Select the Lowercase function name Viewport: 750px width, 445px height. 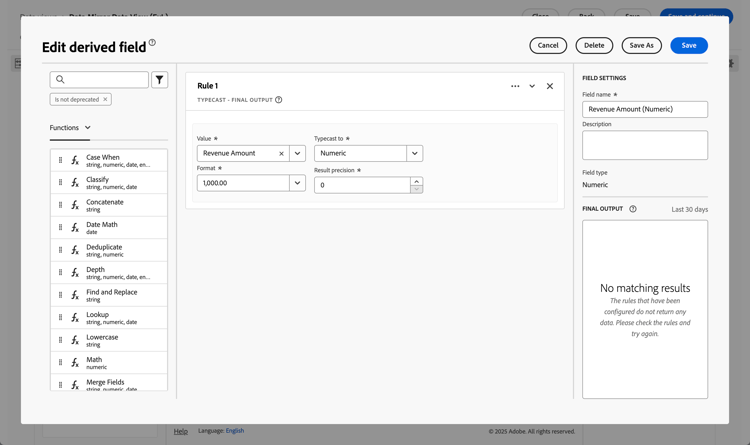[102, 337]
